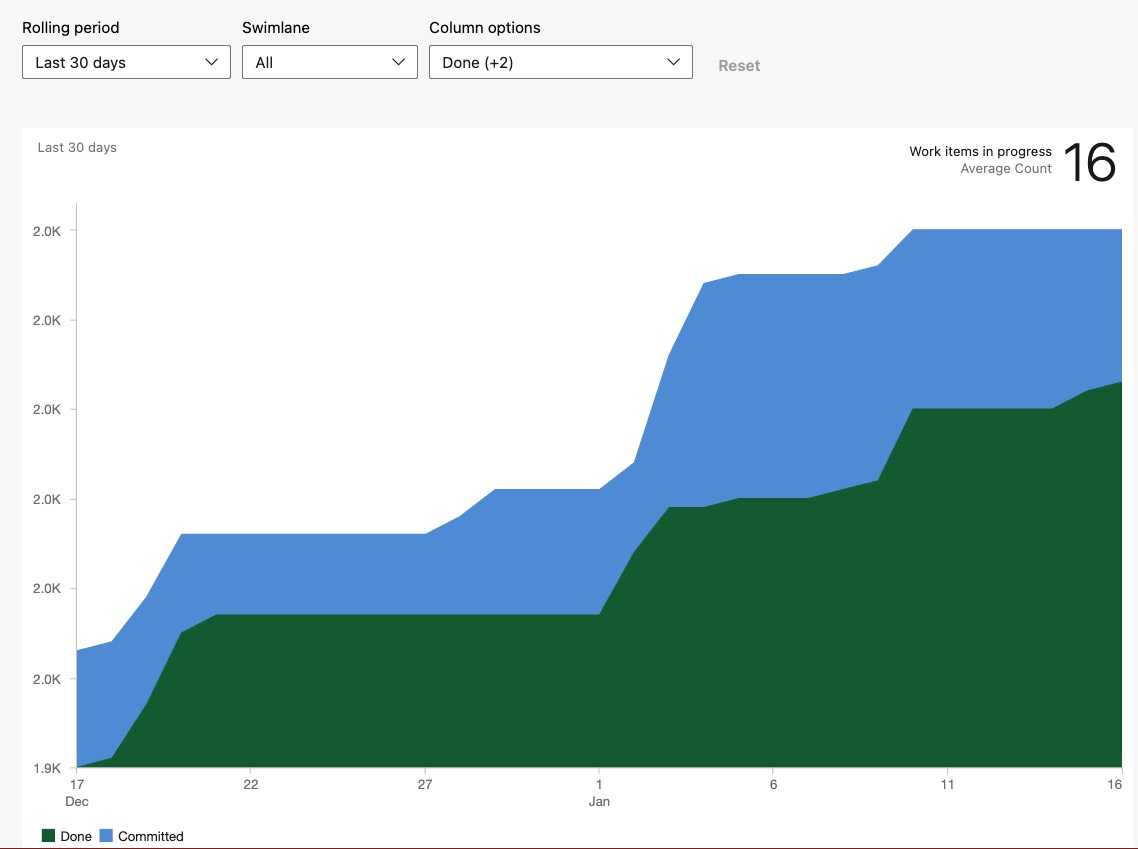Screen dimensions: 1138x849
Task: Click the 22 x-axis date label
Action: (251, 784)
